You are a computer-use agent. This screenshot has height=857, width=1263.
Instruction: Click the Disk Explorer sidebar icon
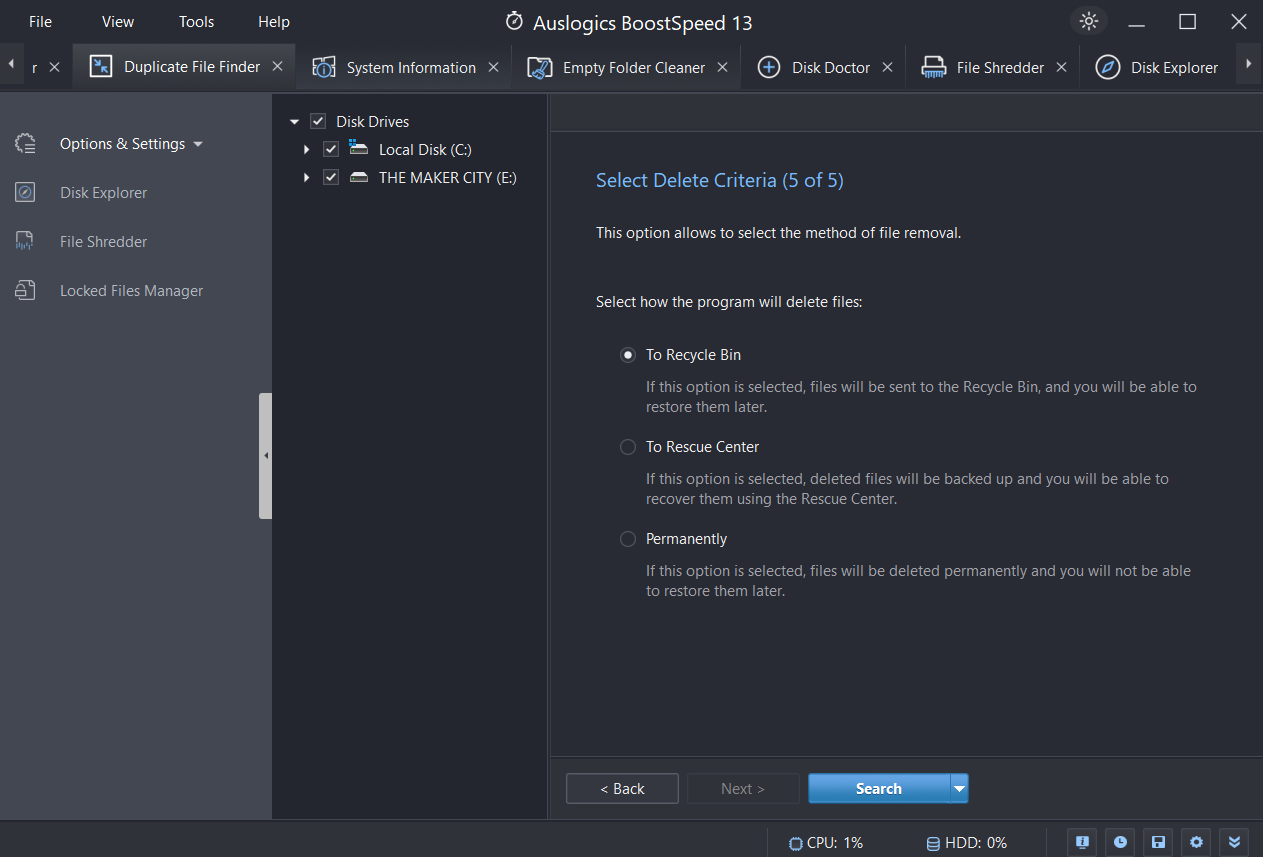click(x=25, y=193)
